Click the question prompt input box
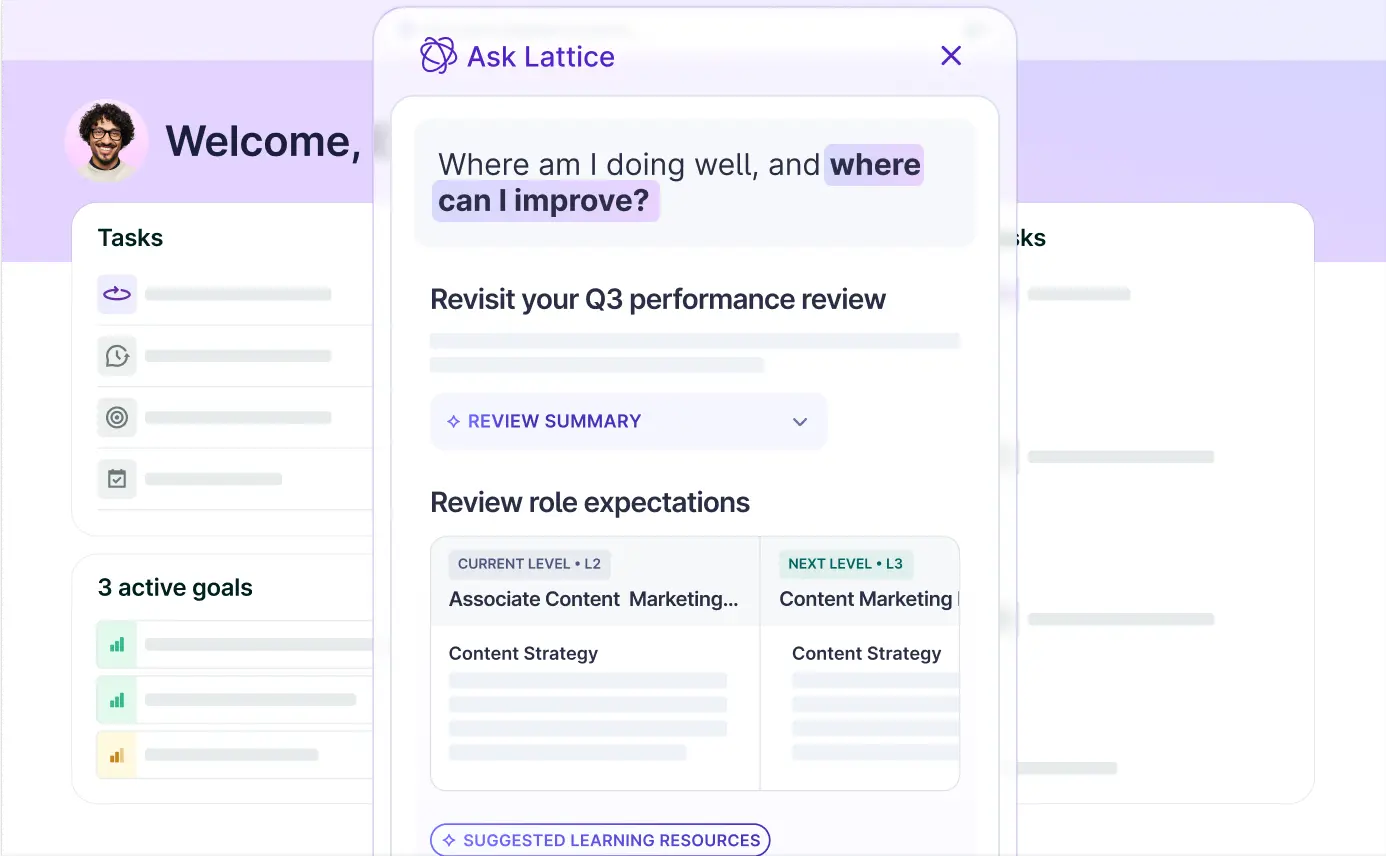 694,183
